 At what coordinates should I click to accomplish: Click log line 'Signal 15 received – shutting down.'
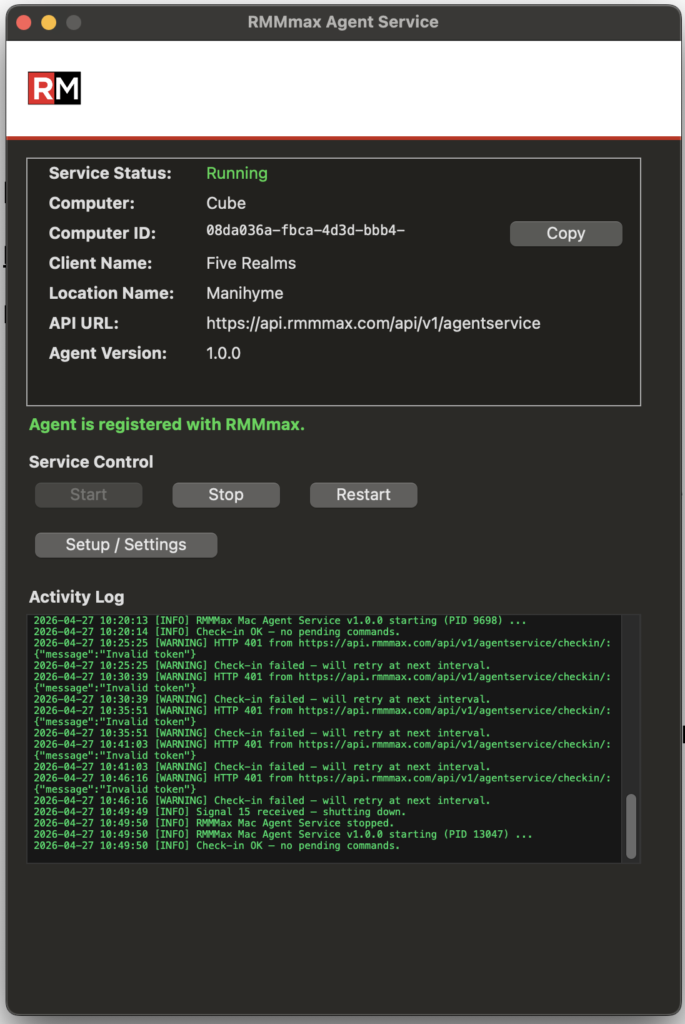click(219, 812)
